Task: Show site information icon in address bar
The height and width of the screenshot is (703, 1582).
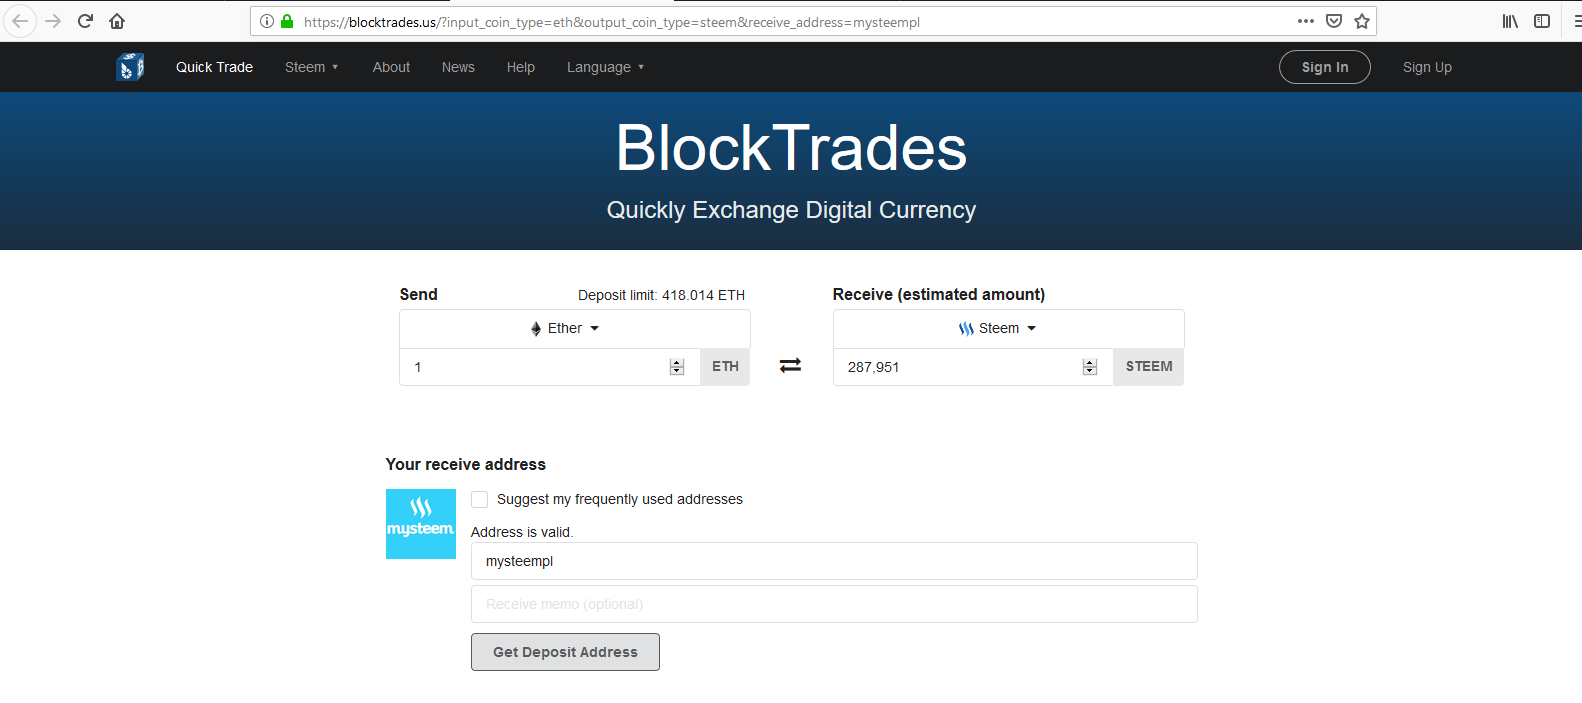Action: [267, 21]
